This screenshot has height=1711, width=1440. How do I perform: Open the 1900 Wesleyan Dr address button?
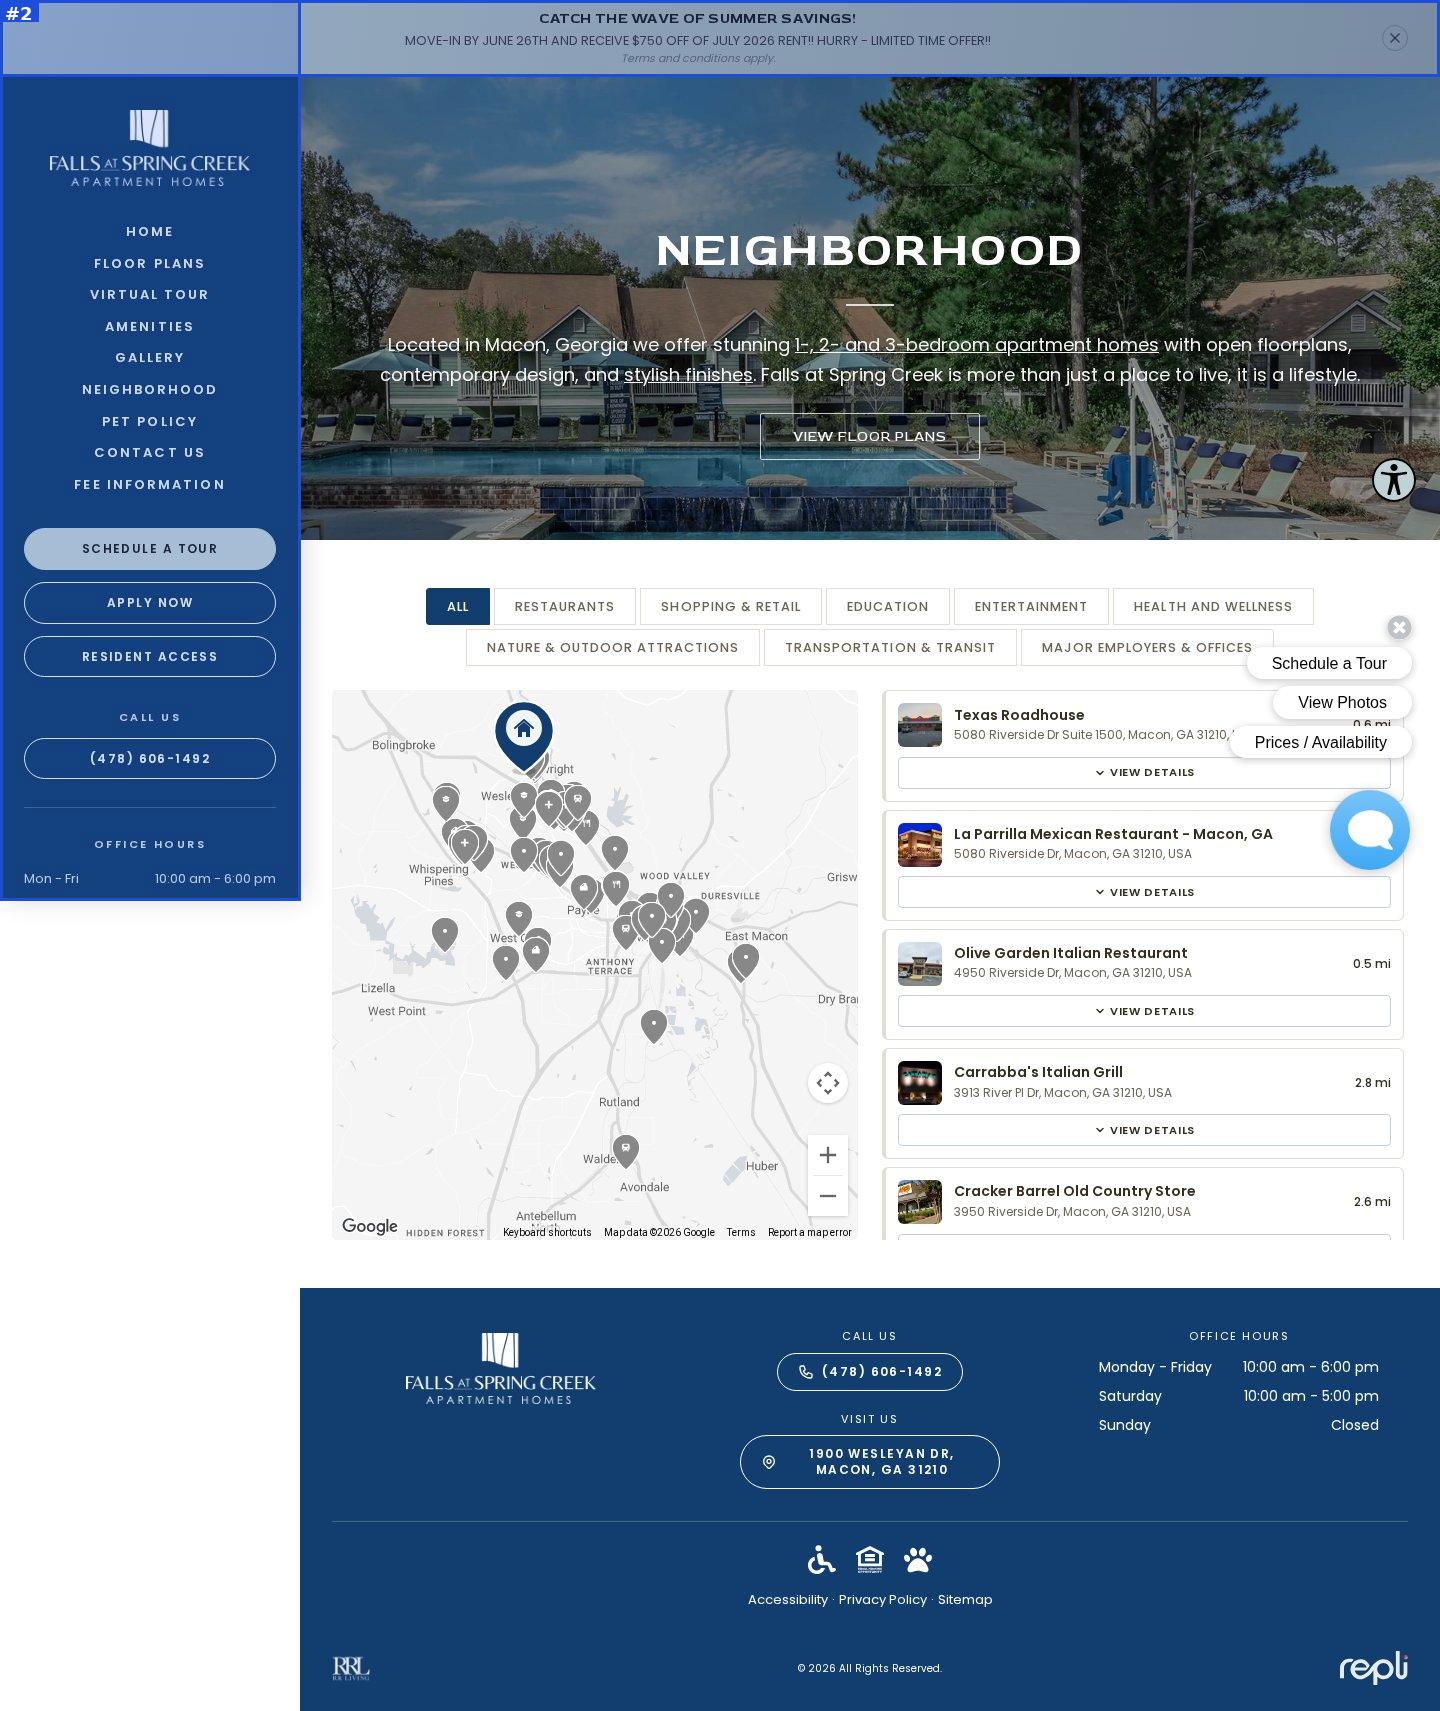pos(870,1462)
